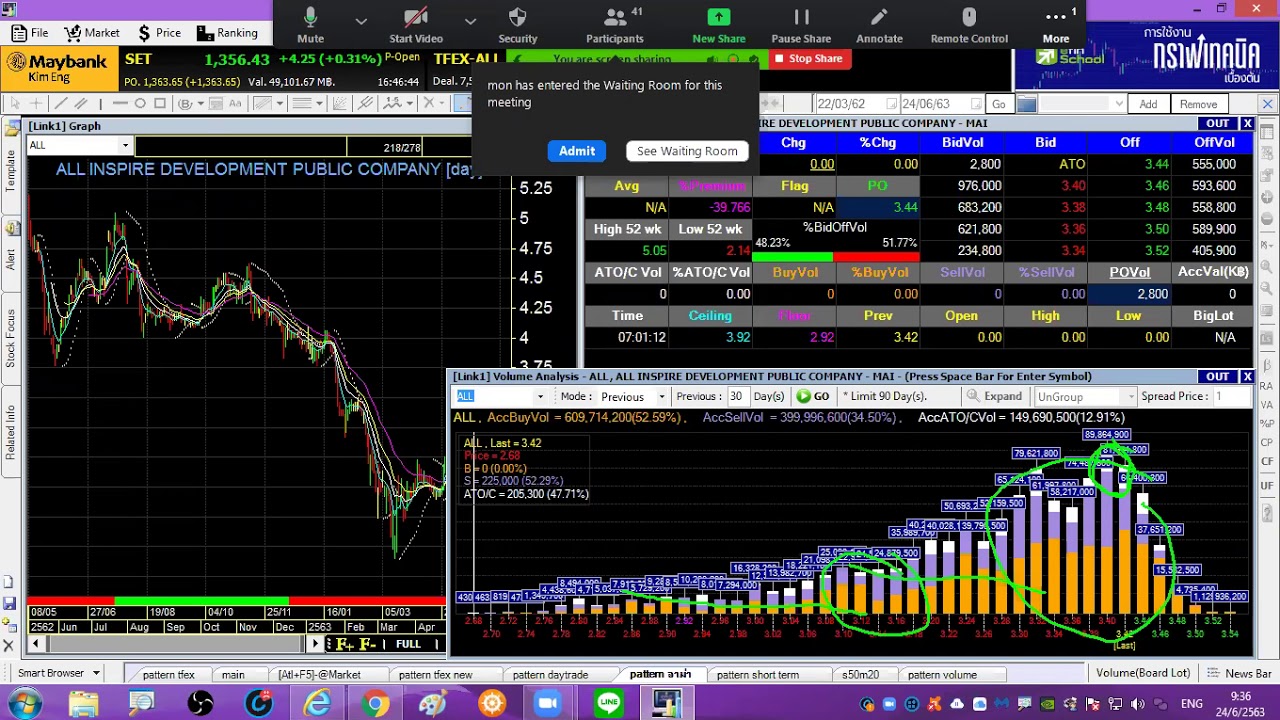The image size is (1280, 720).
Task: Pause the screen share
Action: point(801,24)
